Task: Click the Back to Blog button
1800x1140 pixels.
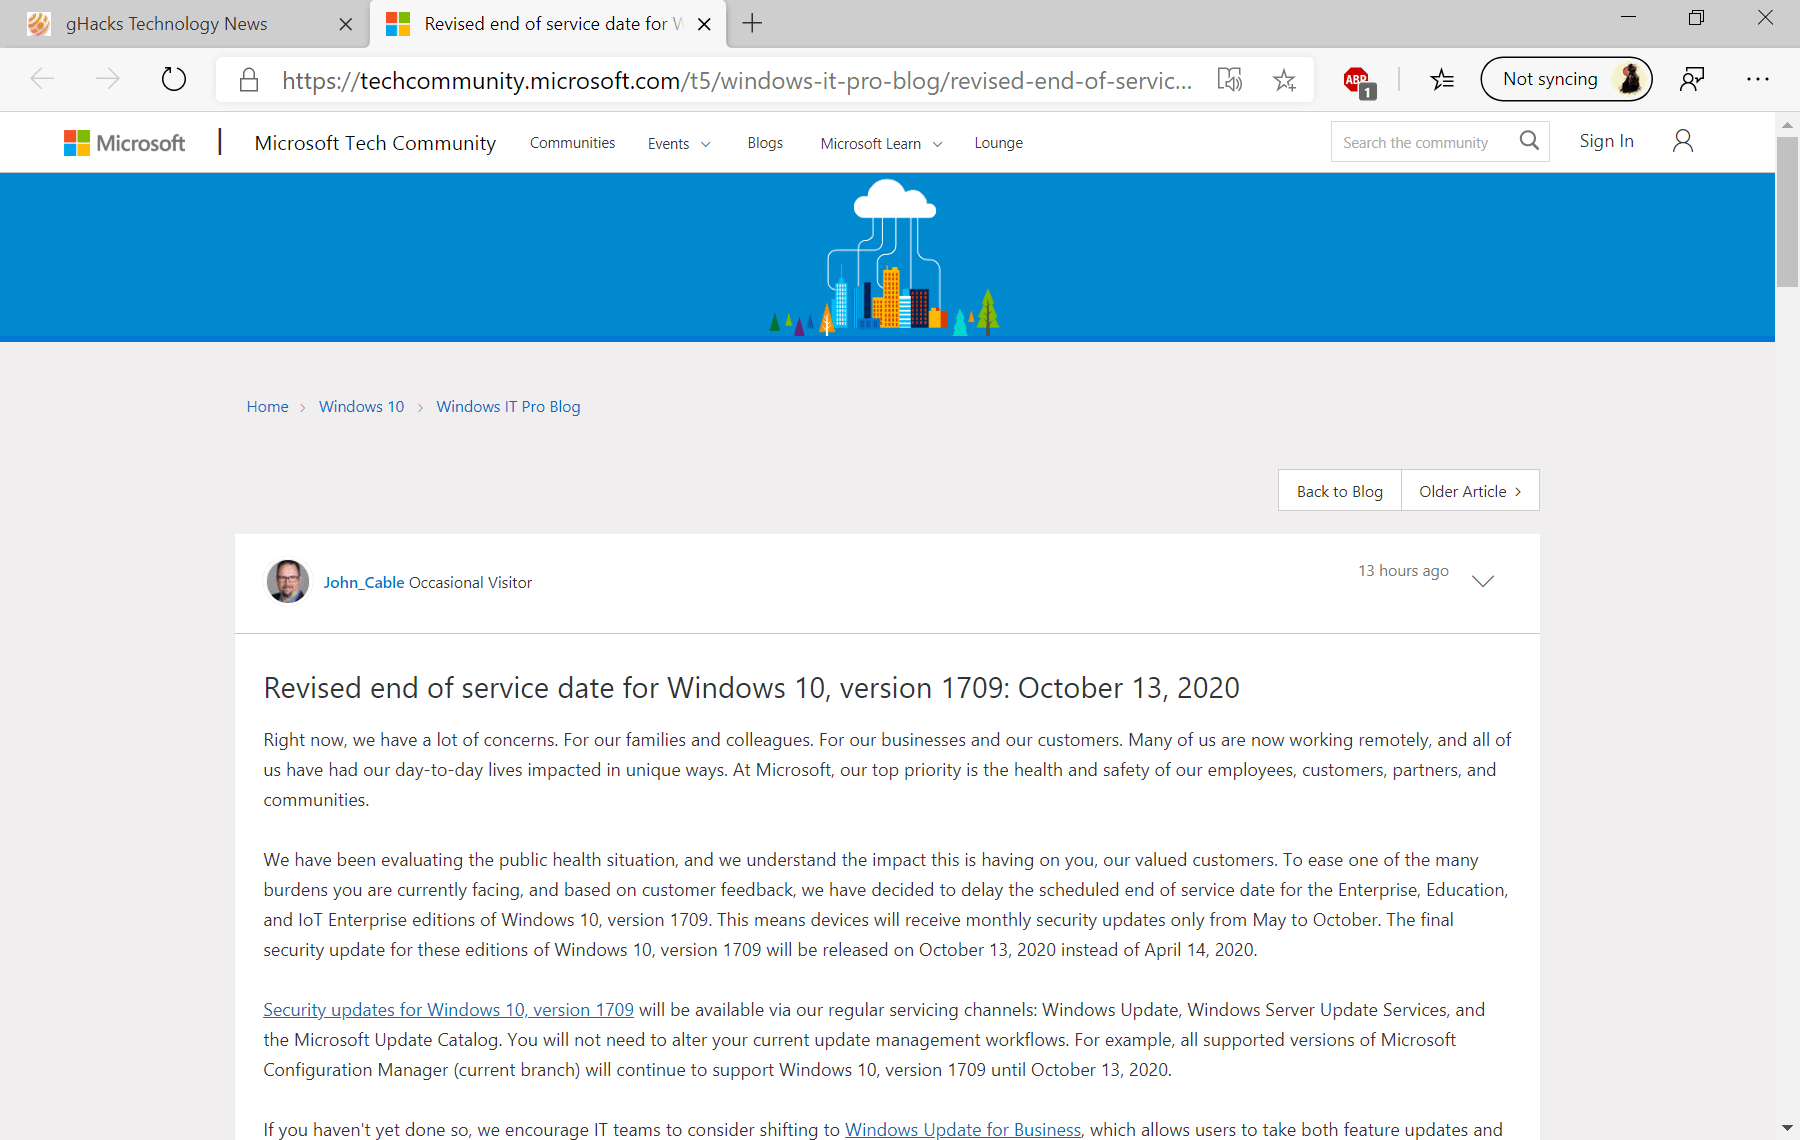Action: point(1339,490)
